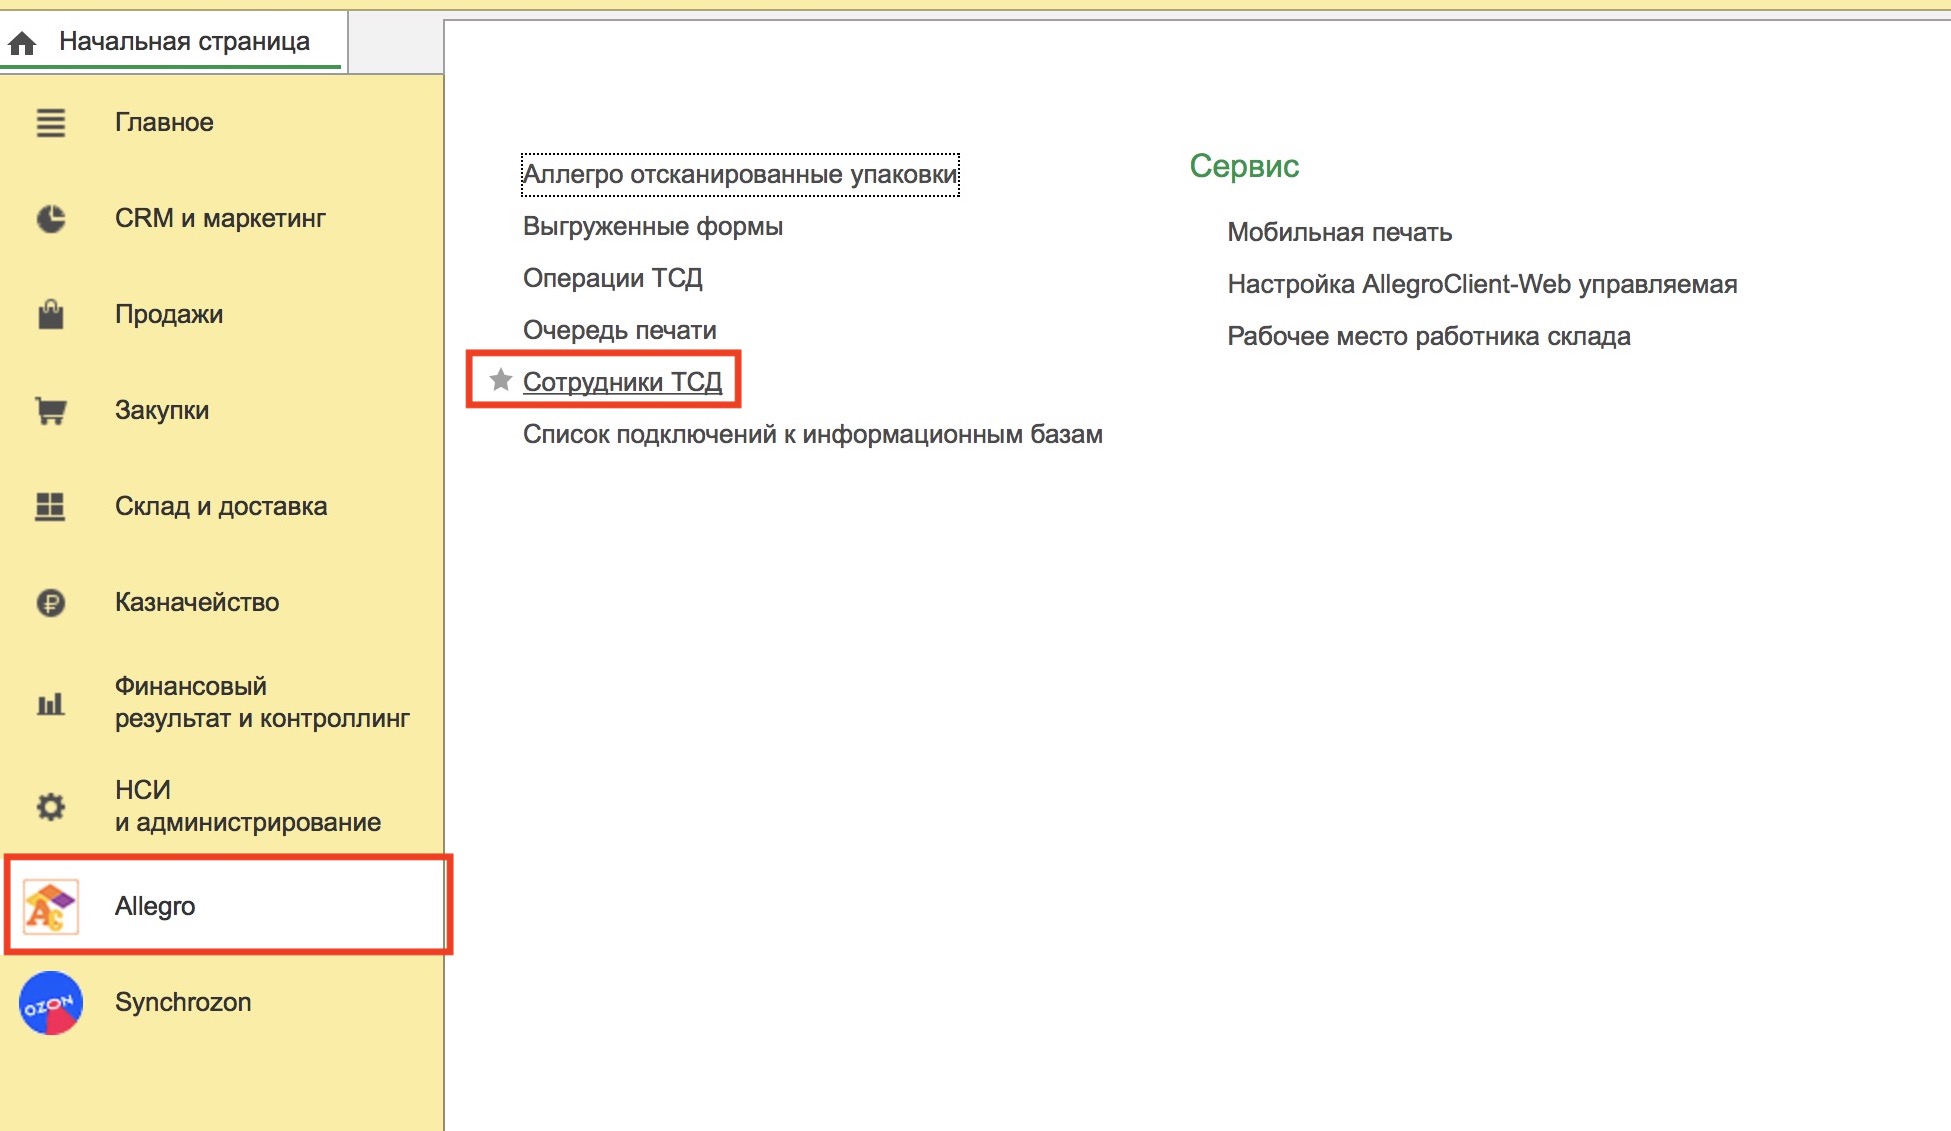Toggle favorite star next to Сотрудники ТСД

click(x=501, y=381)
